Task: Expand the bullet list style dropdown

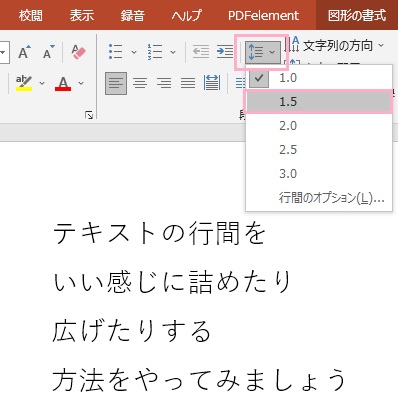Action: [x=134, y=52]
